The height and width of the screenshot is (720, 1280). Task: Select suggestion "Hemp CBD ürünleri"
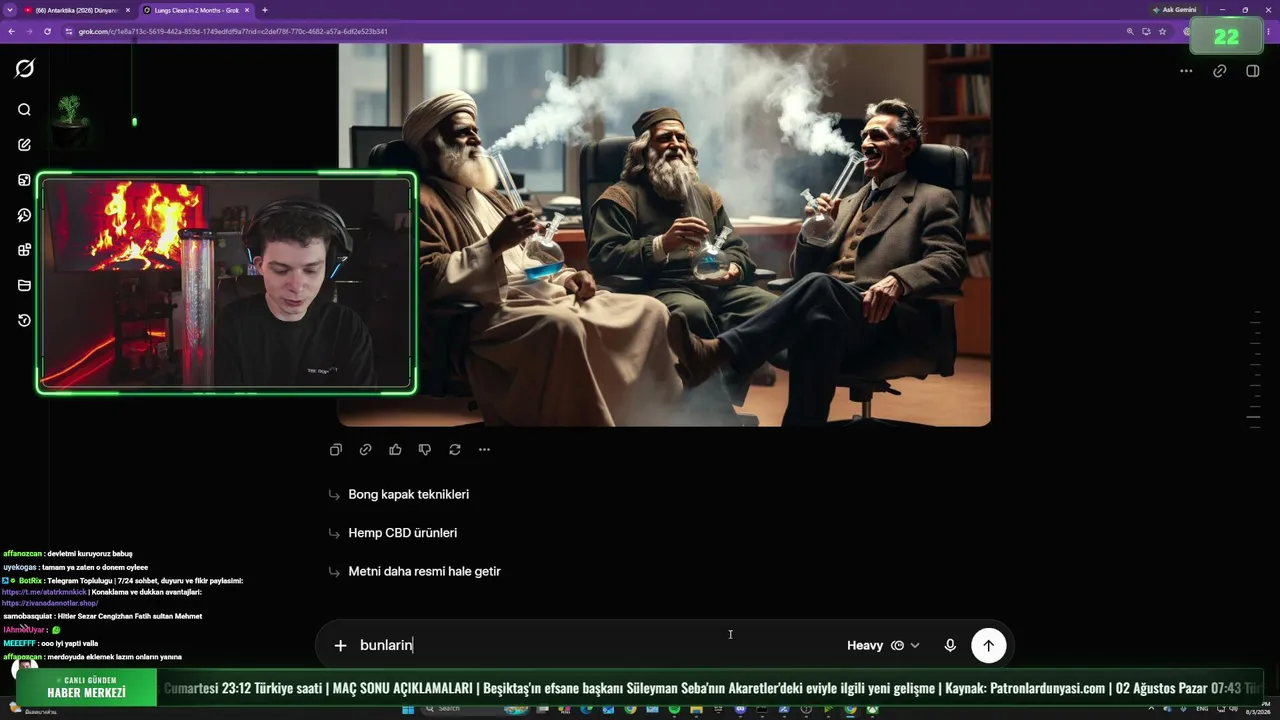(x=402, y=533)
